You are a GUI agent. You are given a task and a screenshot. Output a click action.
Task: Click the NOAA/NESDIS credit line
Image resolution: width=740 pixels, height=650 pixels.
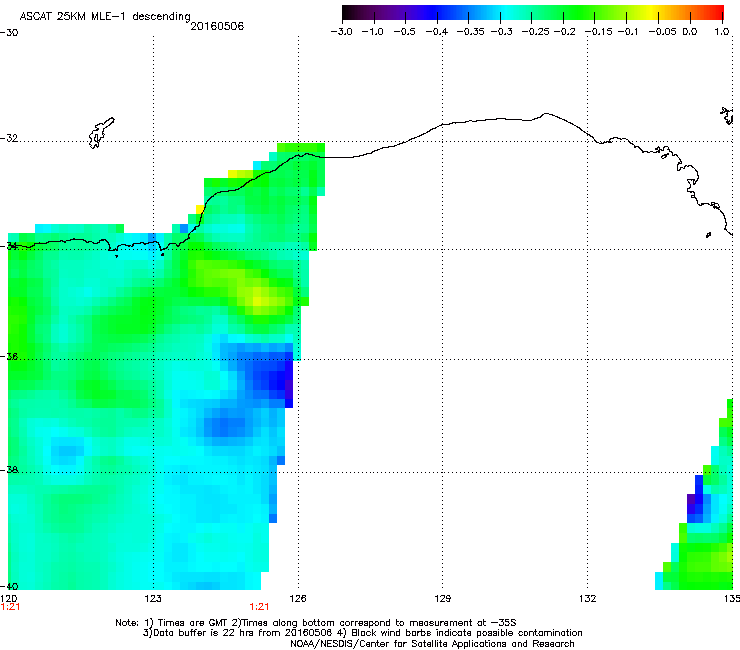tap(432, 644)
